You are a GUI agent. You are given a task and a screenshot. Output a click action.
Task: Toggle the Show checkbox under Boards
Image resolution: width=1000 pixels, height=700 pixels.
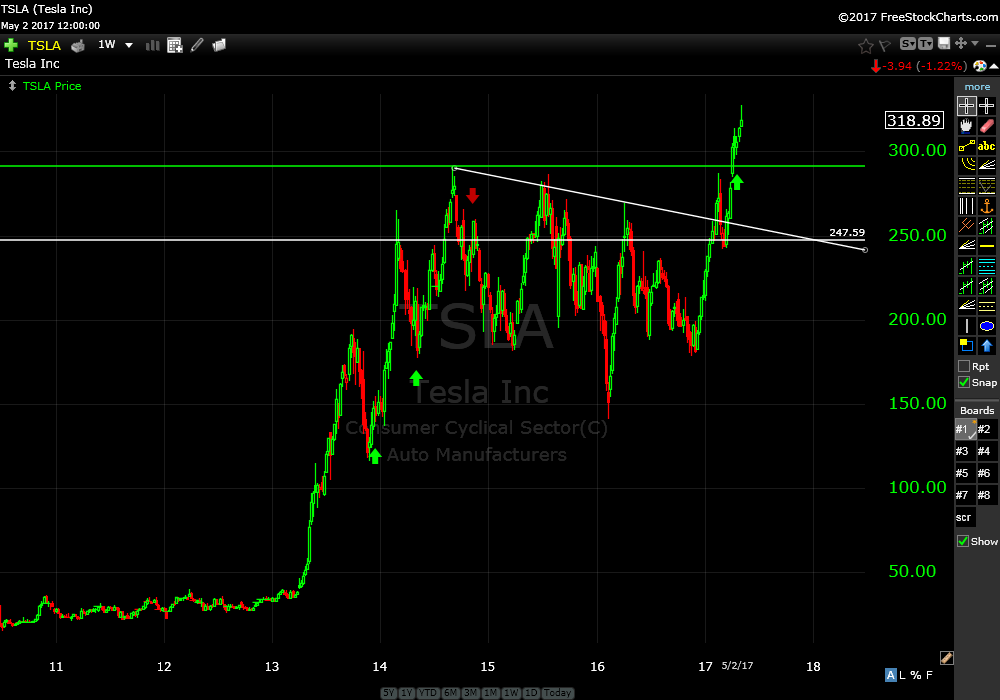click(964, 541)
